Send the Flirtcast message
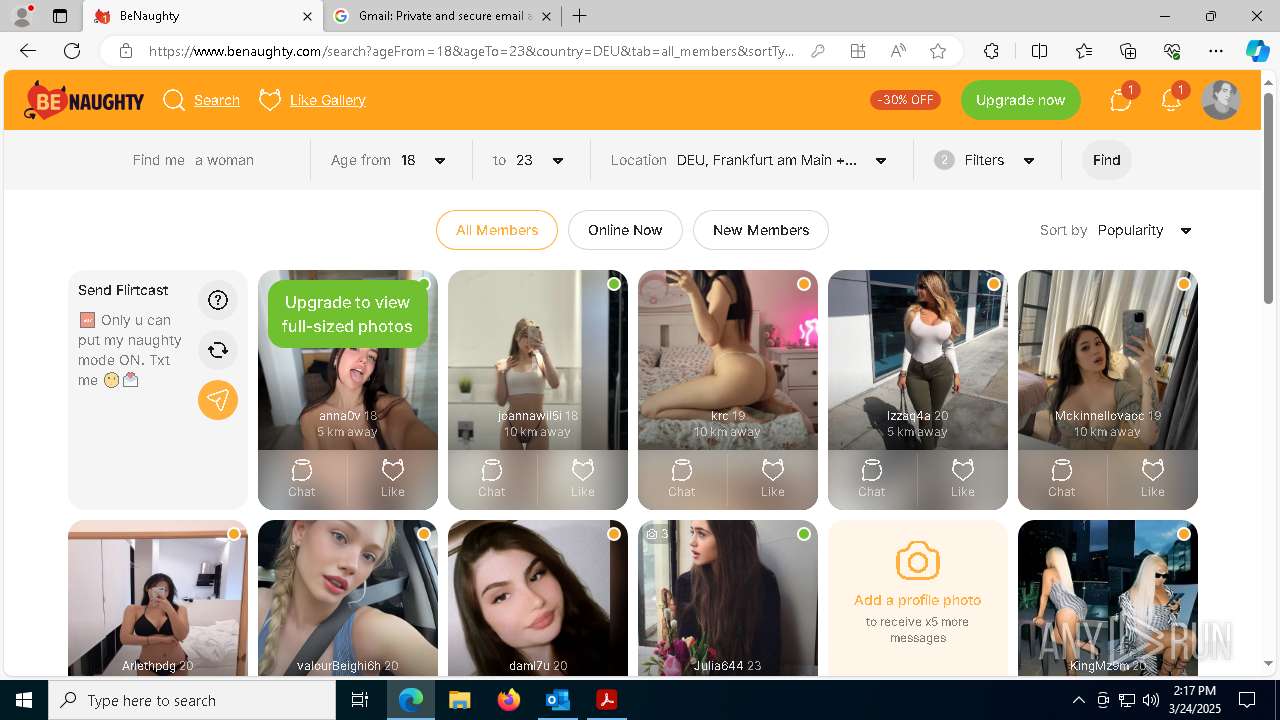The width and height of the screenshot is (1280, 720). pyautogui.click(x=218, y=400)
